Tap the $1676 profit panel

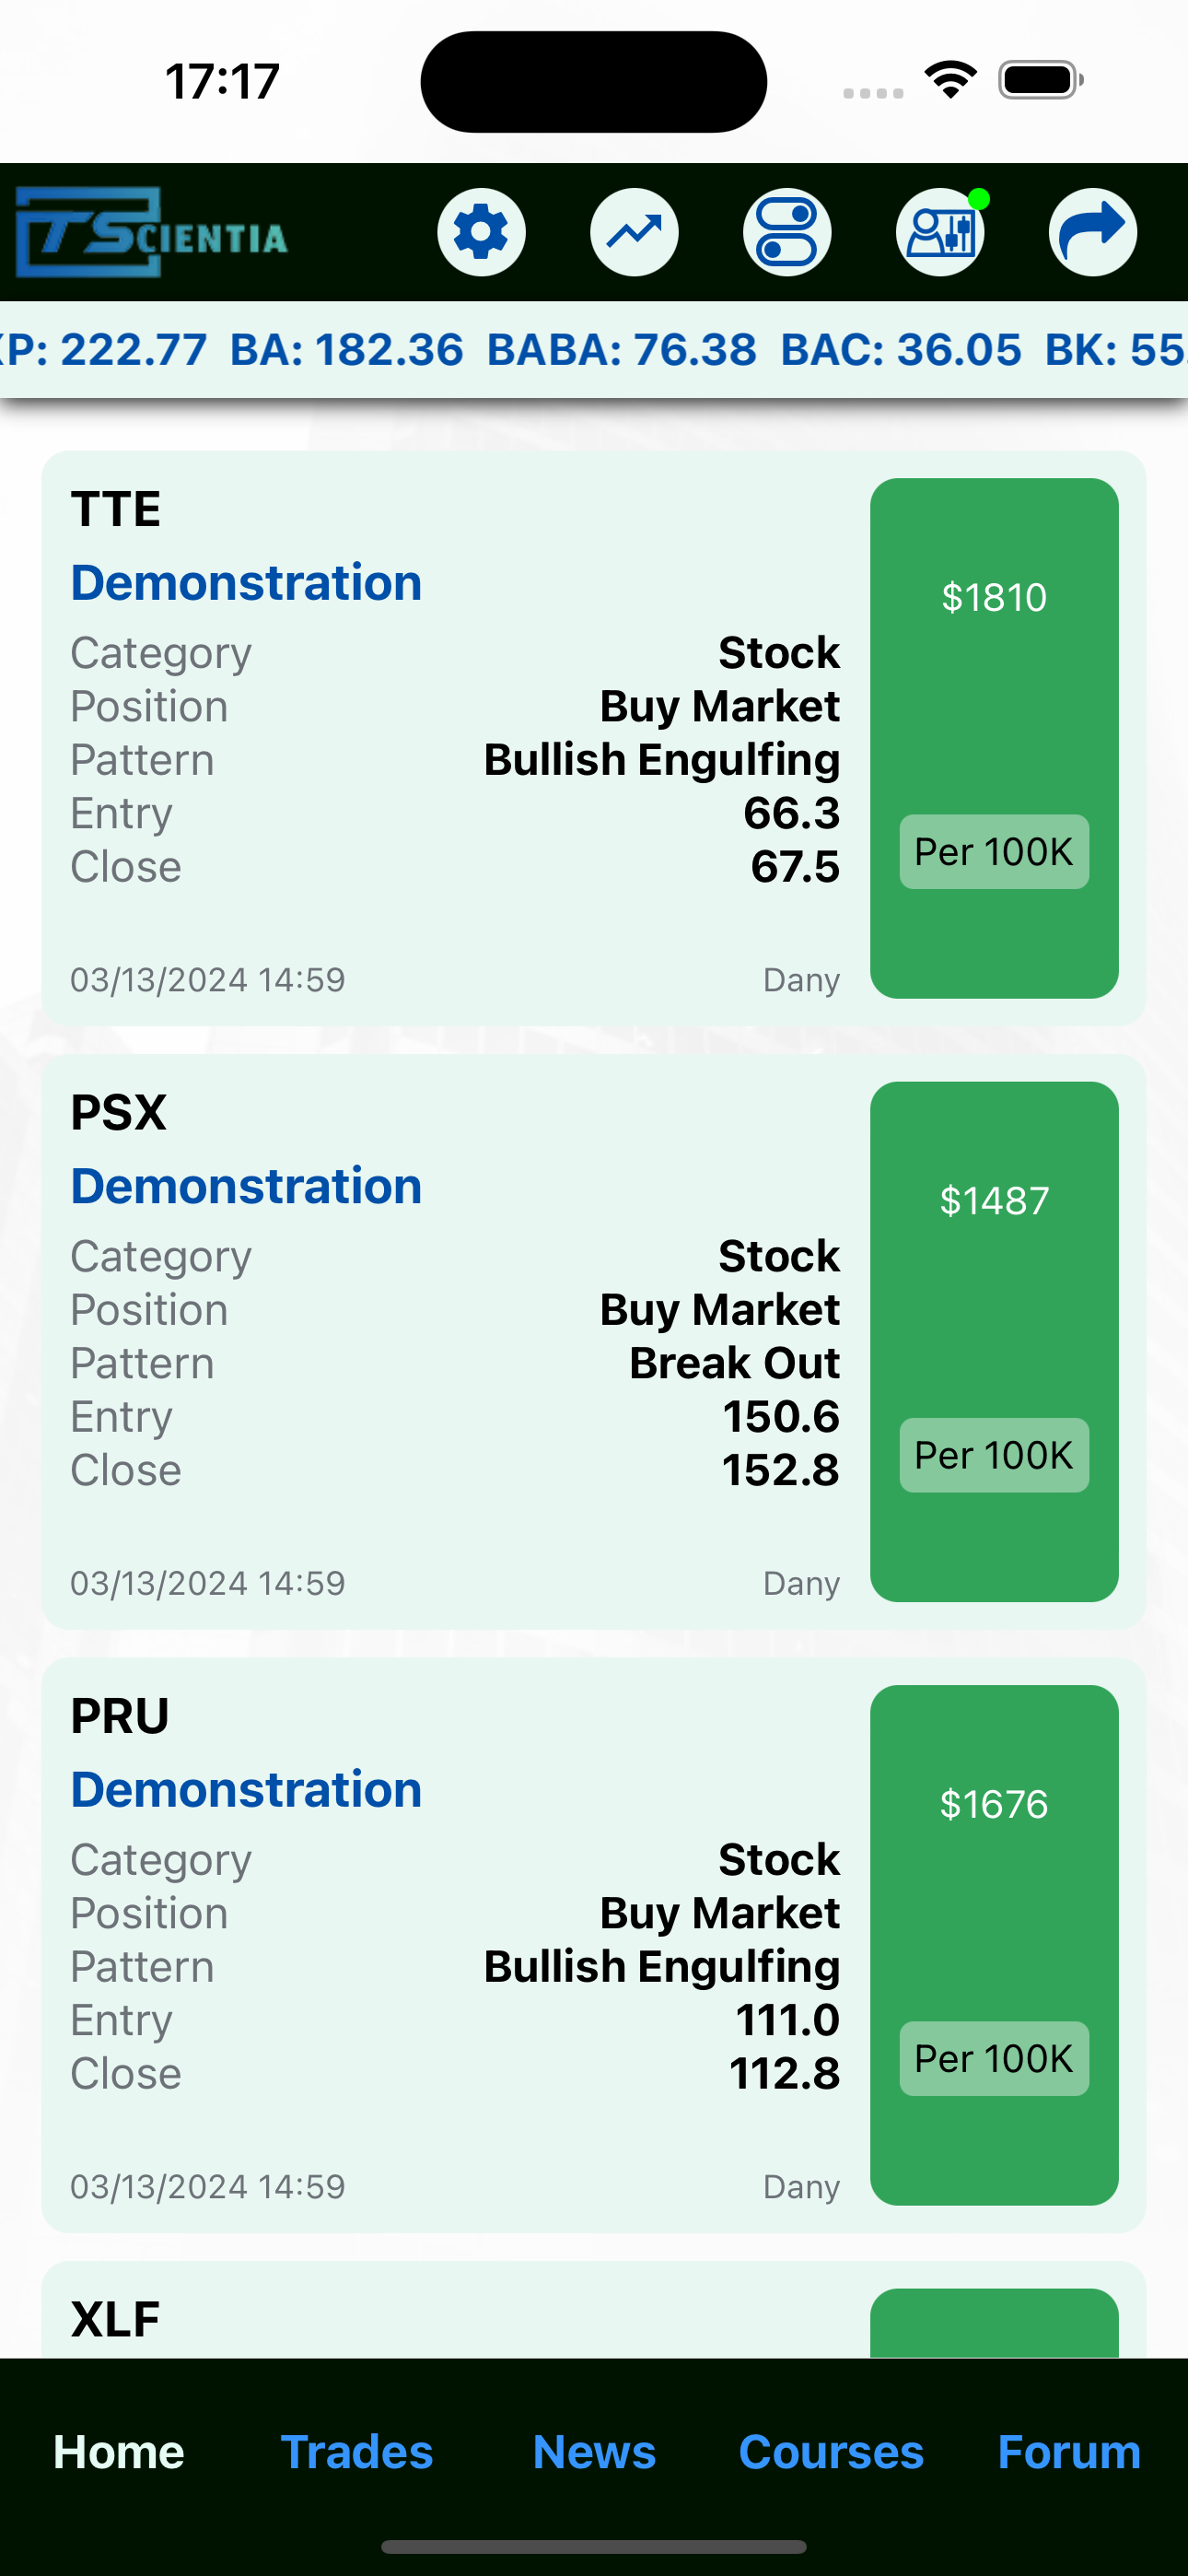click(x=994, y=1945)
